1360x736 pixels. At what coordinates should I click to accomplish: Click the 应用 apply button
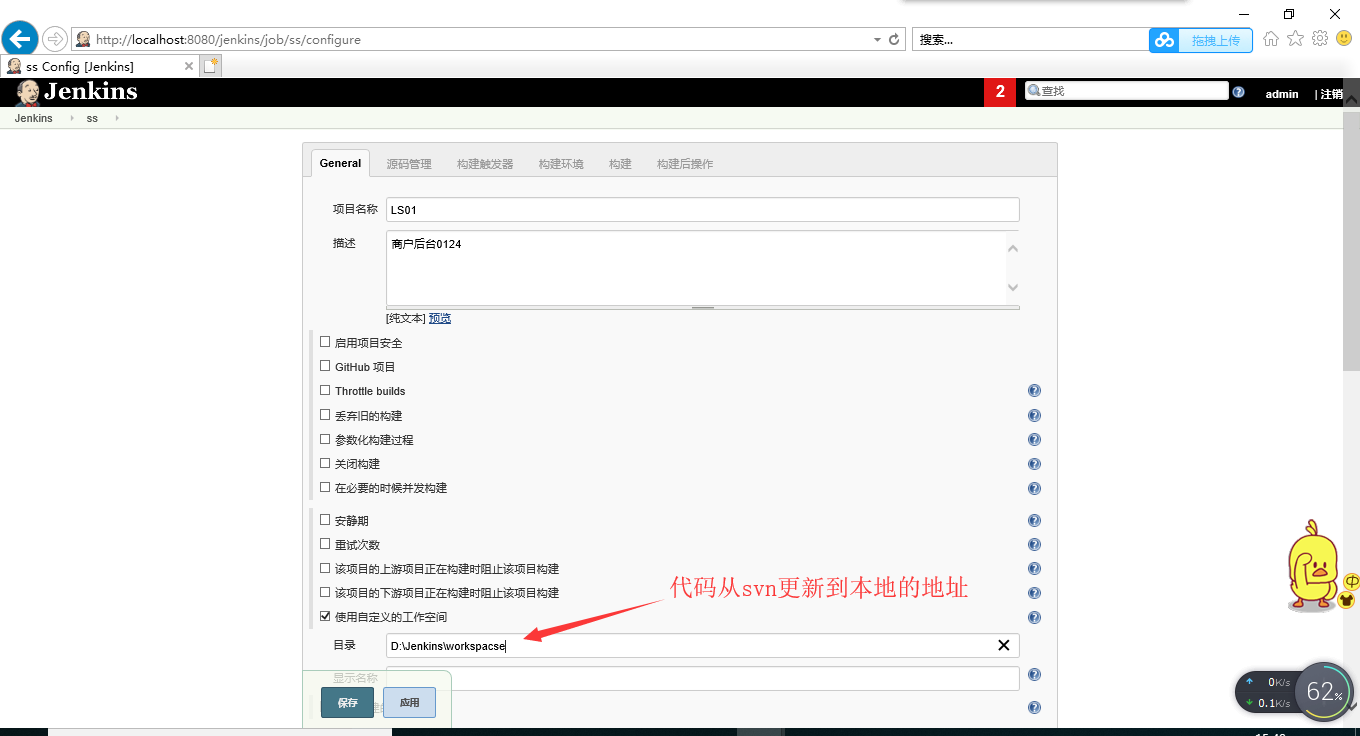coord(409,703)
